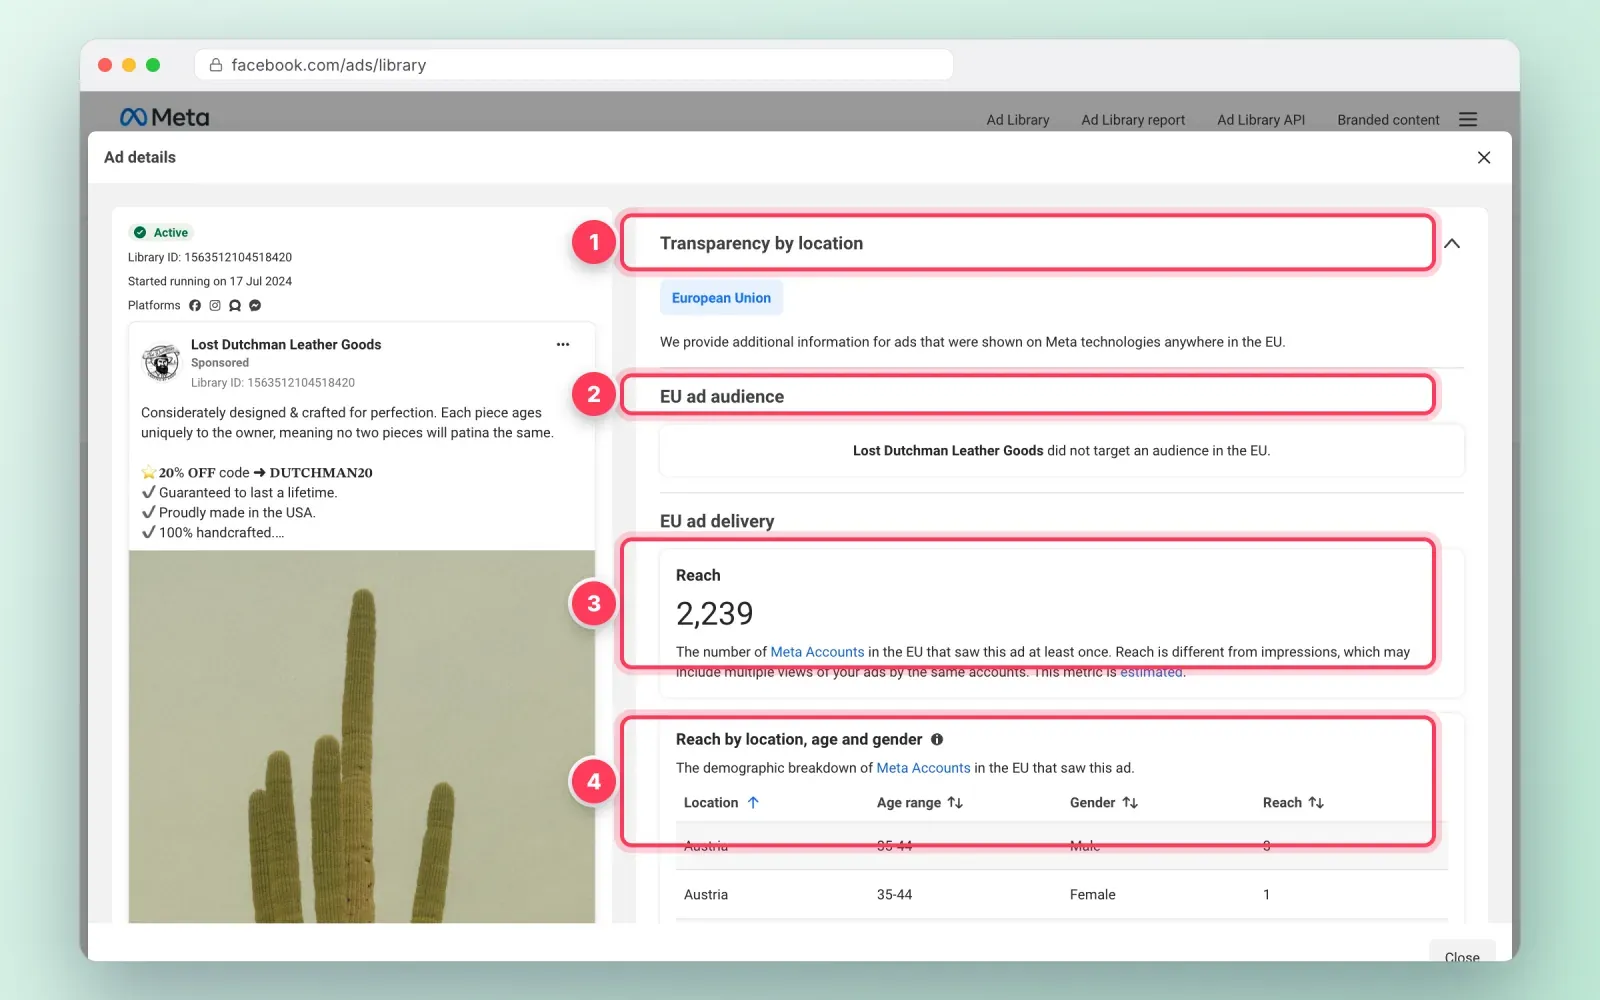
Task: Click the info icon beside Reach by location
Action: tap(937, 740)
